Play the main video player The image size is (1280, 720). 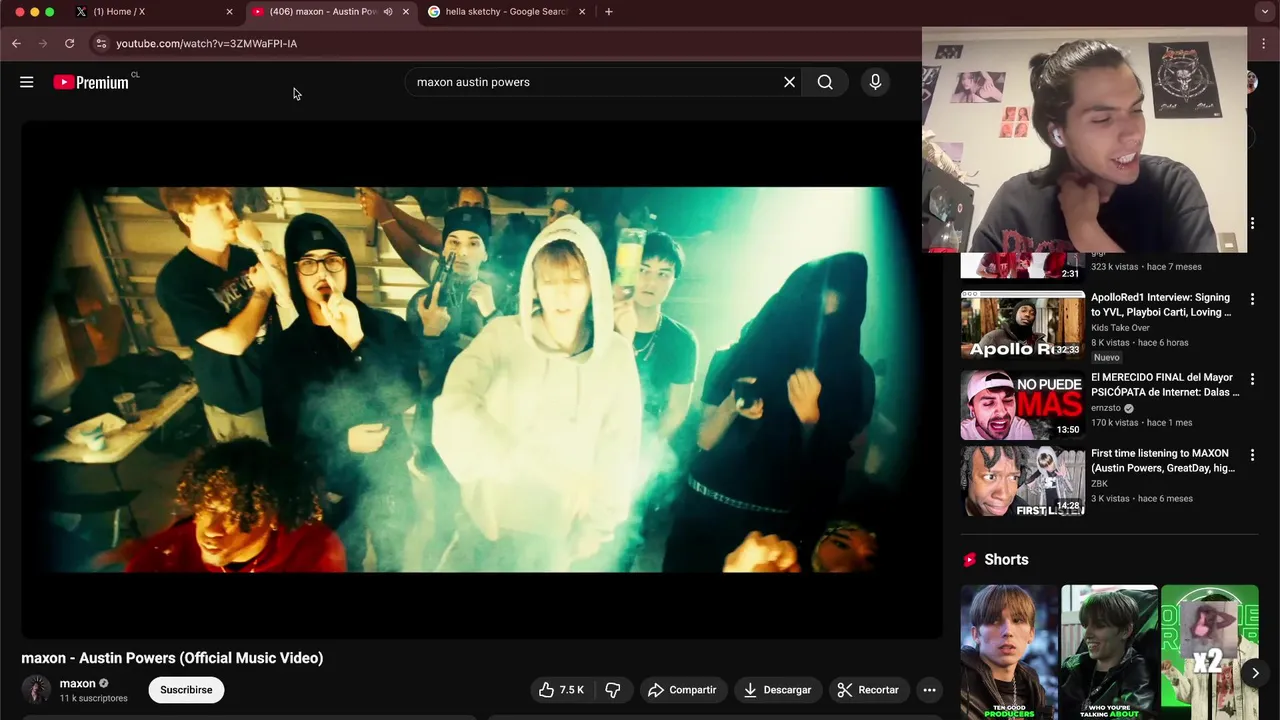[x=481, y=379]
